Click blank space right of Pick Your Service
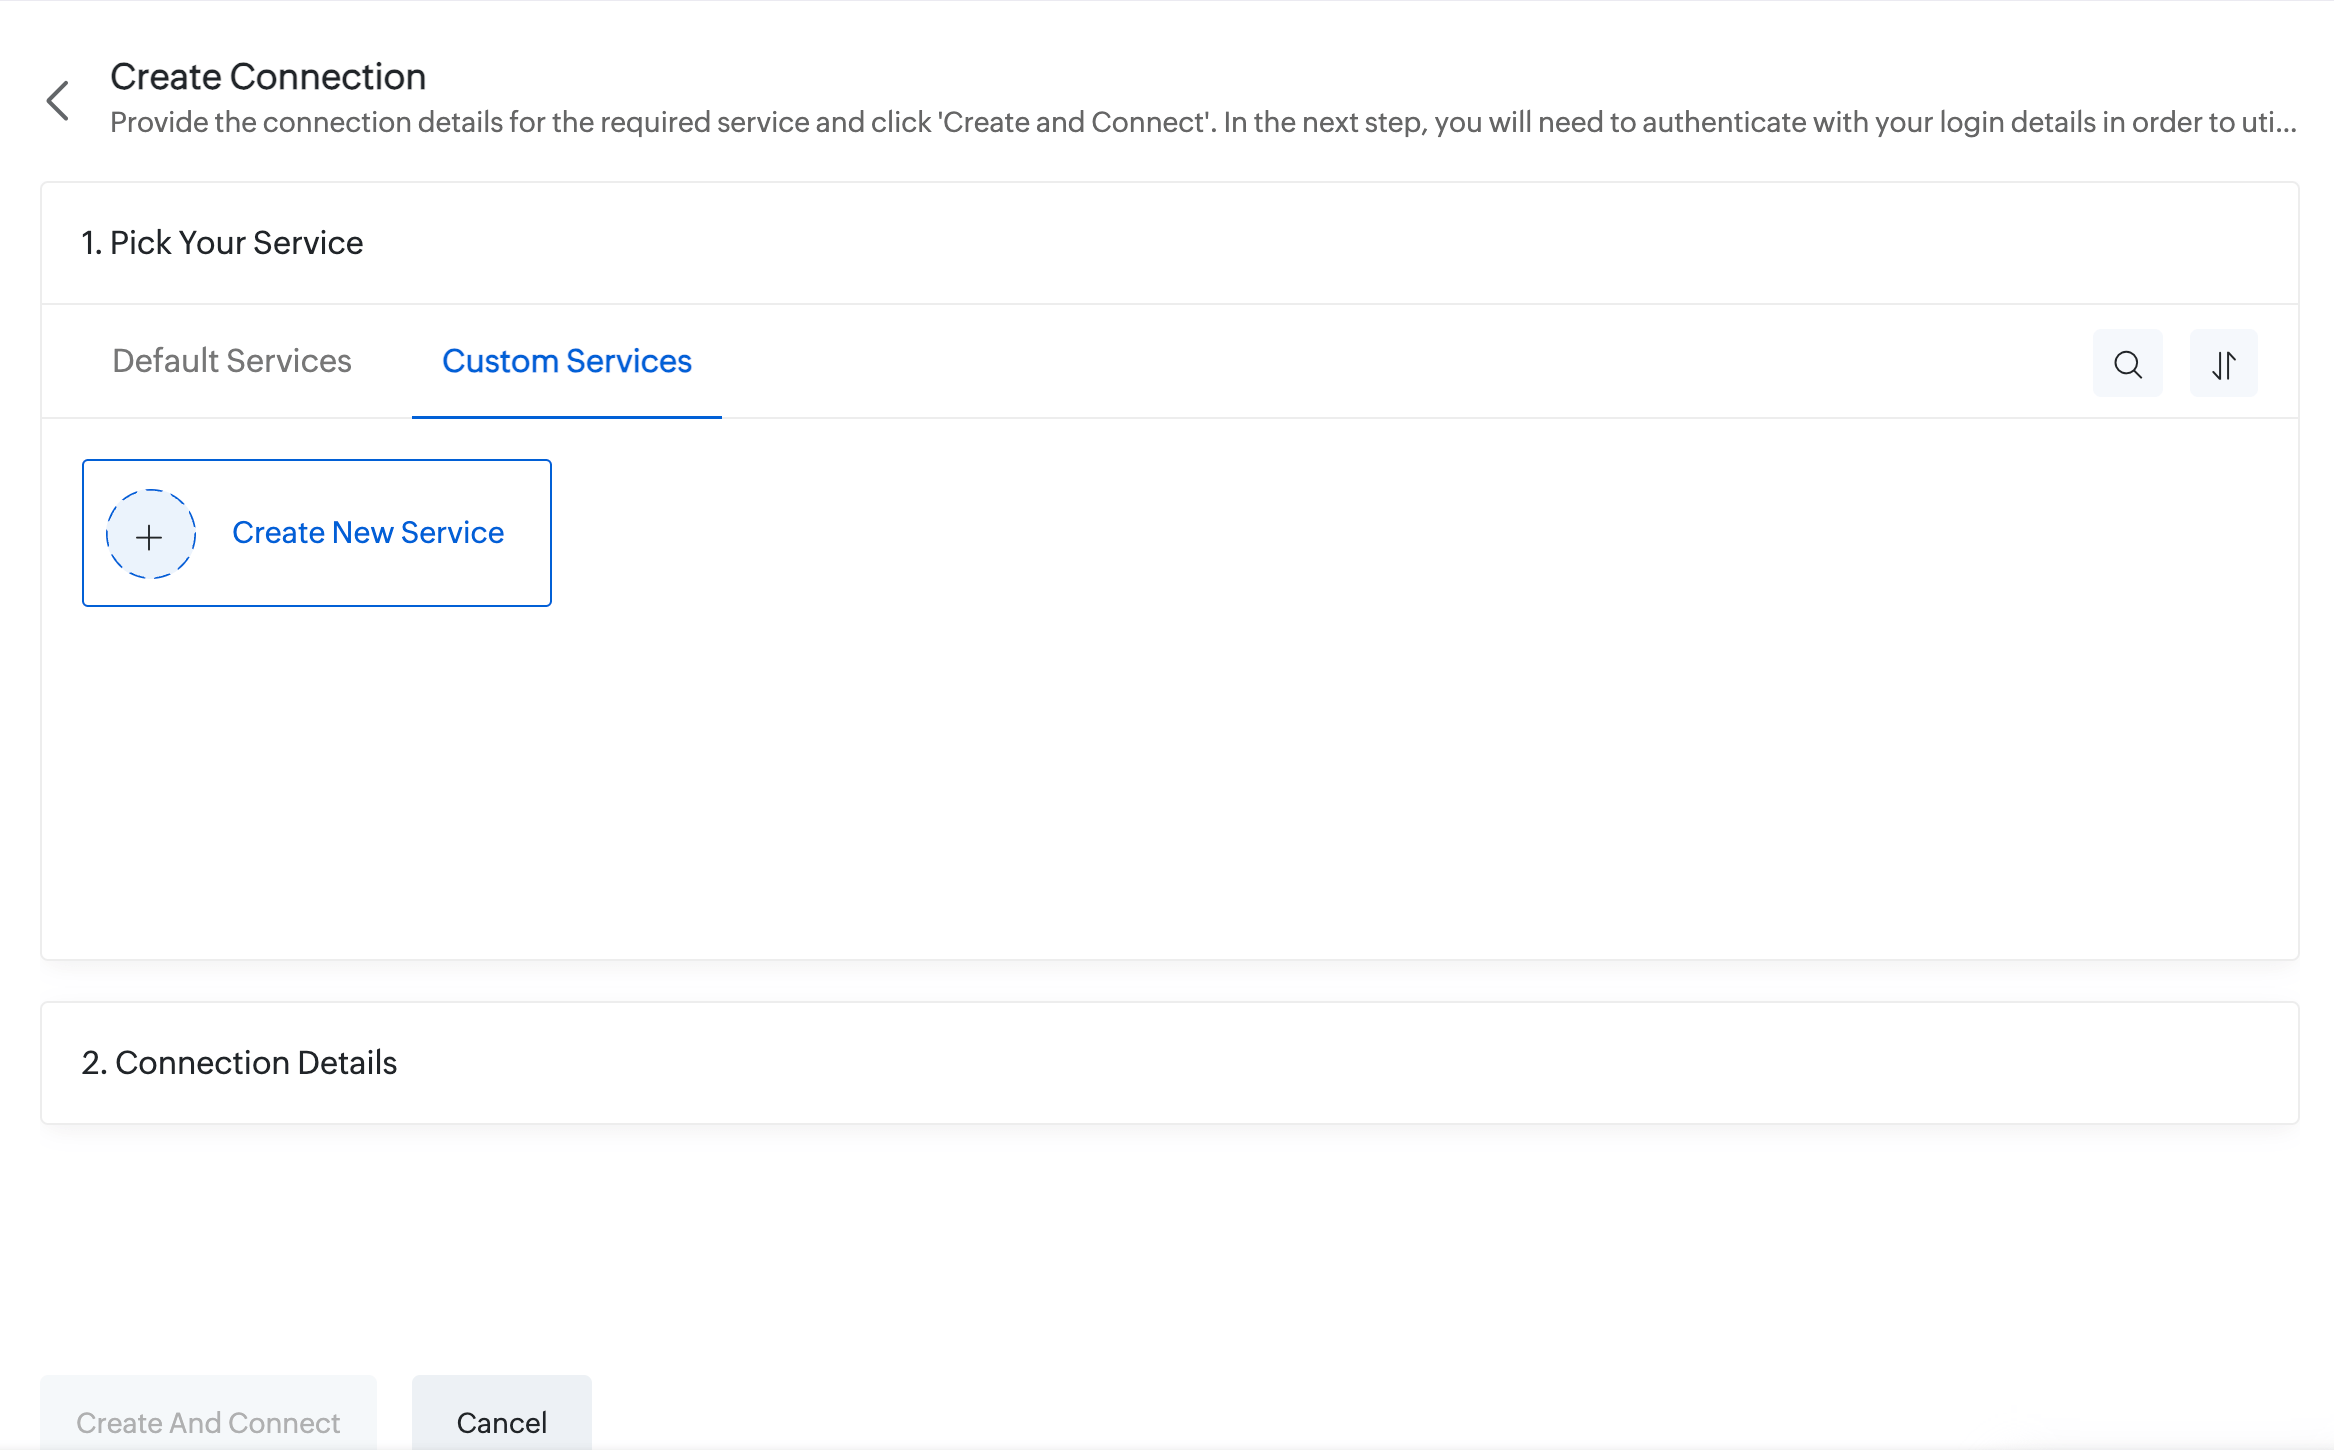 [x=1300, y=243]
